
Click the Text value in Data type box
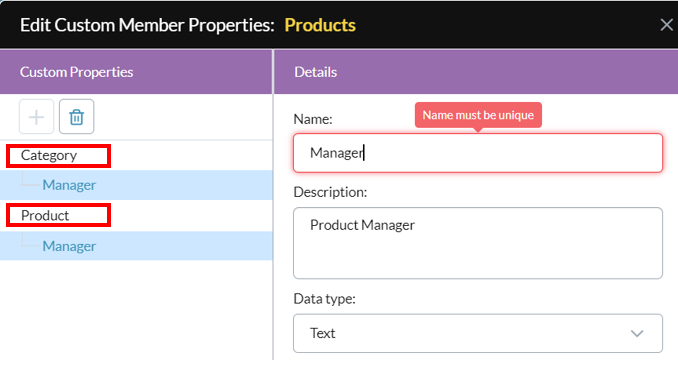323,333
